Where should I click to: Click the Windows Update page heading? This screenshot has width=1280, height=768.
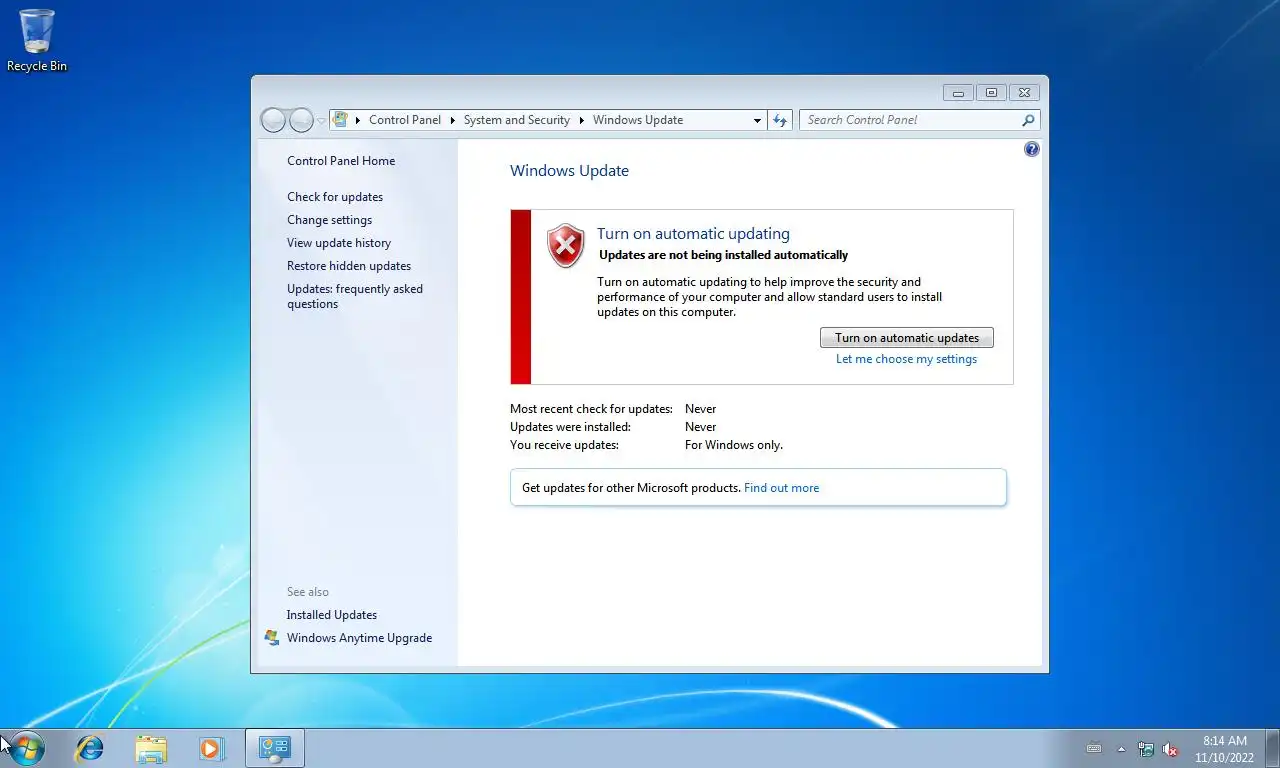coord(569,171)
